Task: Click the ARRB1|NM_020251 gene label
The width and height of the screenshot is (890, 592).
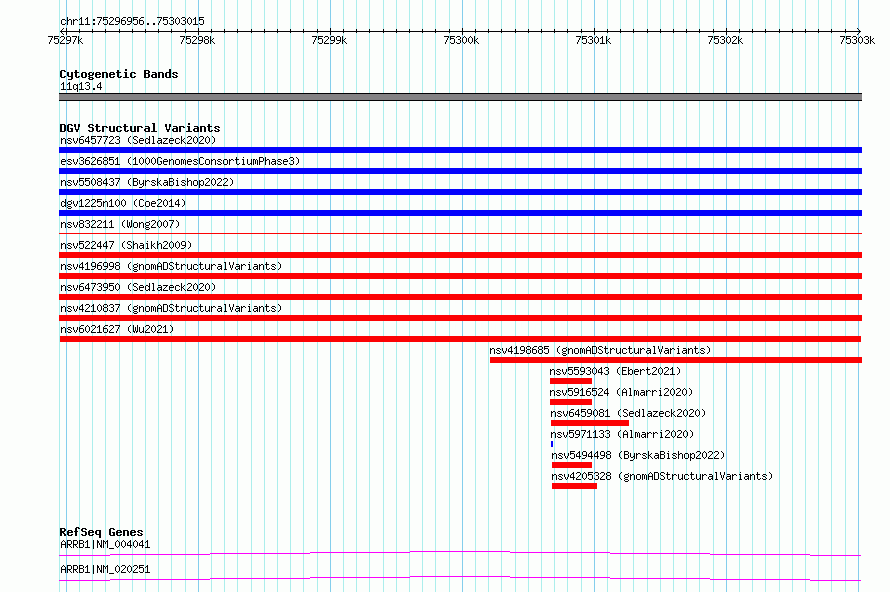Action: coord(105,569)
